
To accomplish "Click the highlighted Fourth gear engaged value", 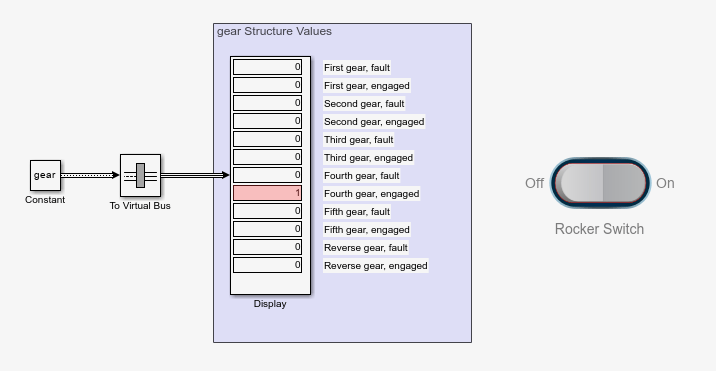I will [268, 193].
